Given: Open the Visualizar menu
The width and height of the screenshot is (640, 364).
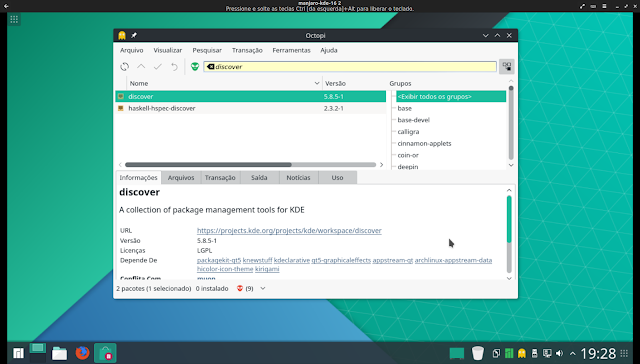Looking at the screenshot, I should (x=168, y=50).
